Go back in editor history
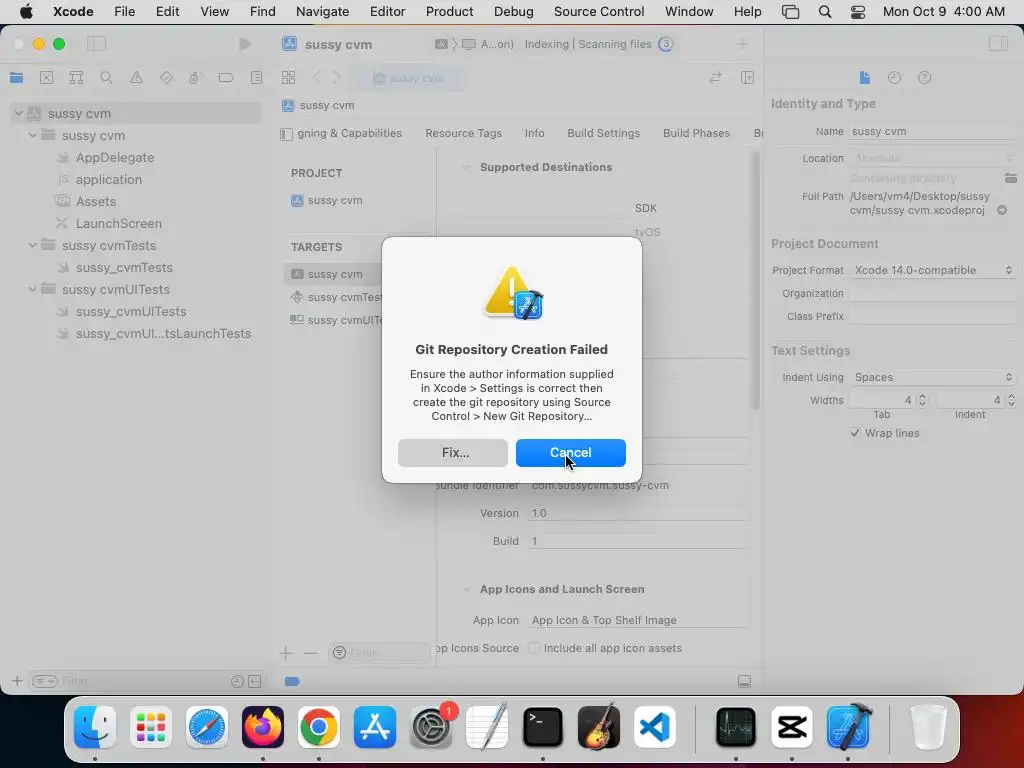 [317, 78]
